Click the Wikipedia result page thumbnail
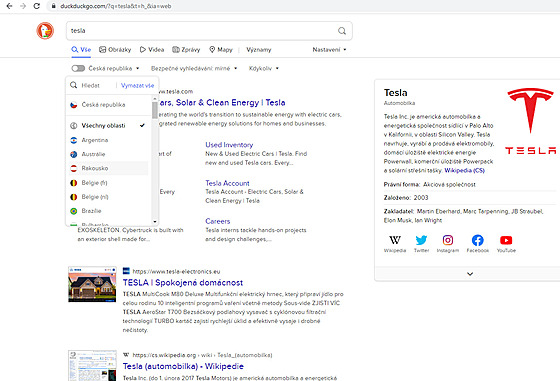The height and width of the screenshot is (381, 560). (92, 365)
